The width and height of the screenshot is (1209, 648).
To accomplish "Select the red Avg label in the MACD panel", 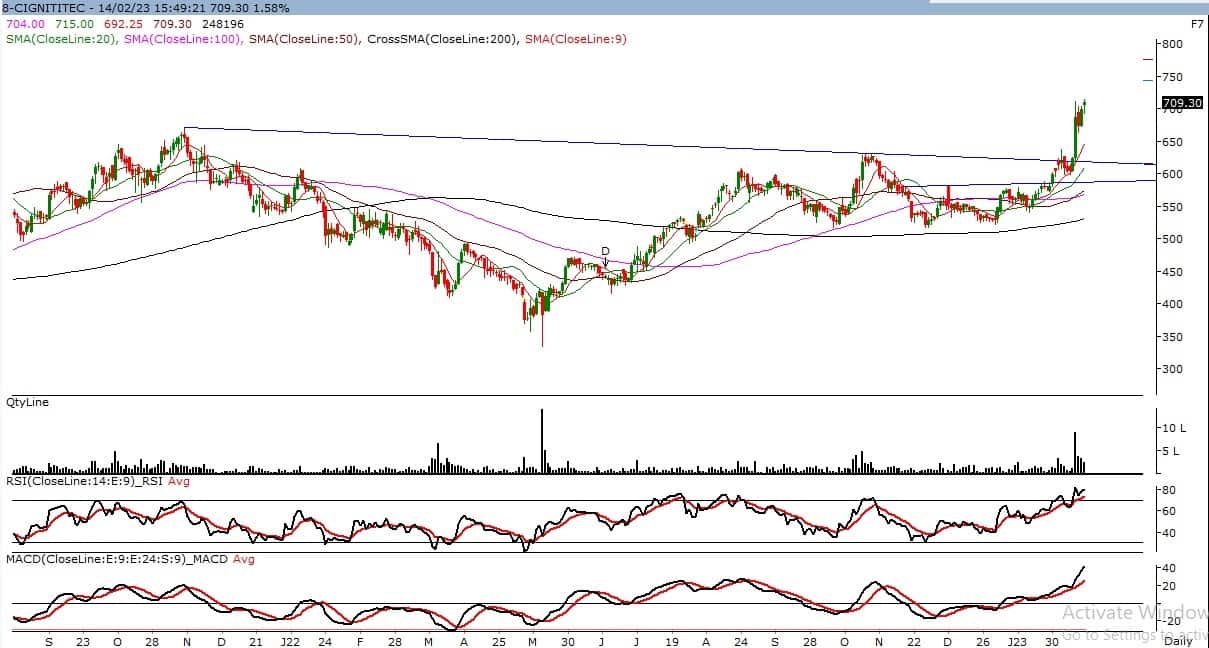I will pyautogui.click(x=244, y=559).
